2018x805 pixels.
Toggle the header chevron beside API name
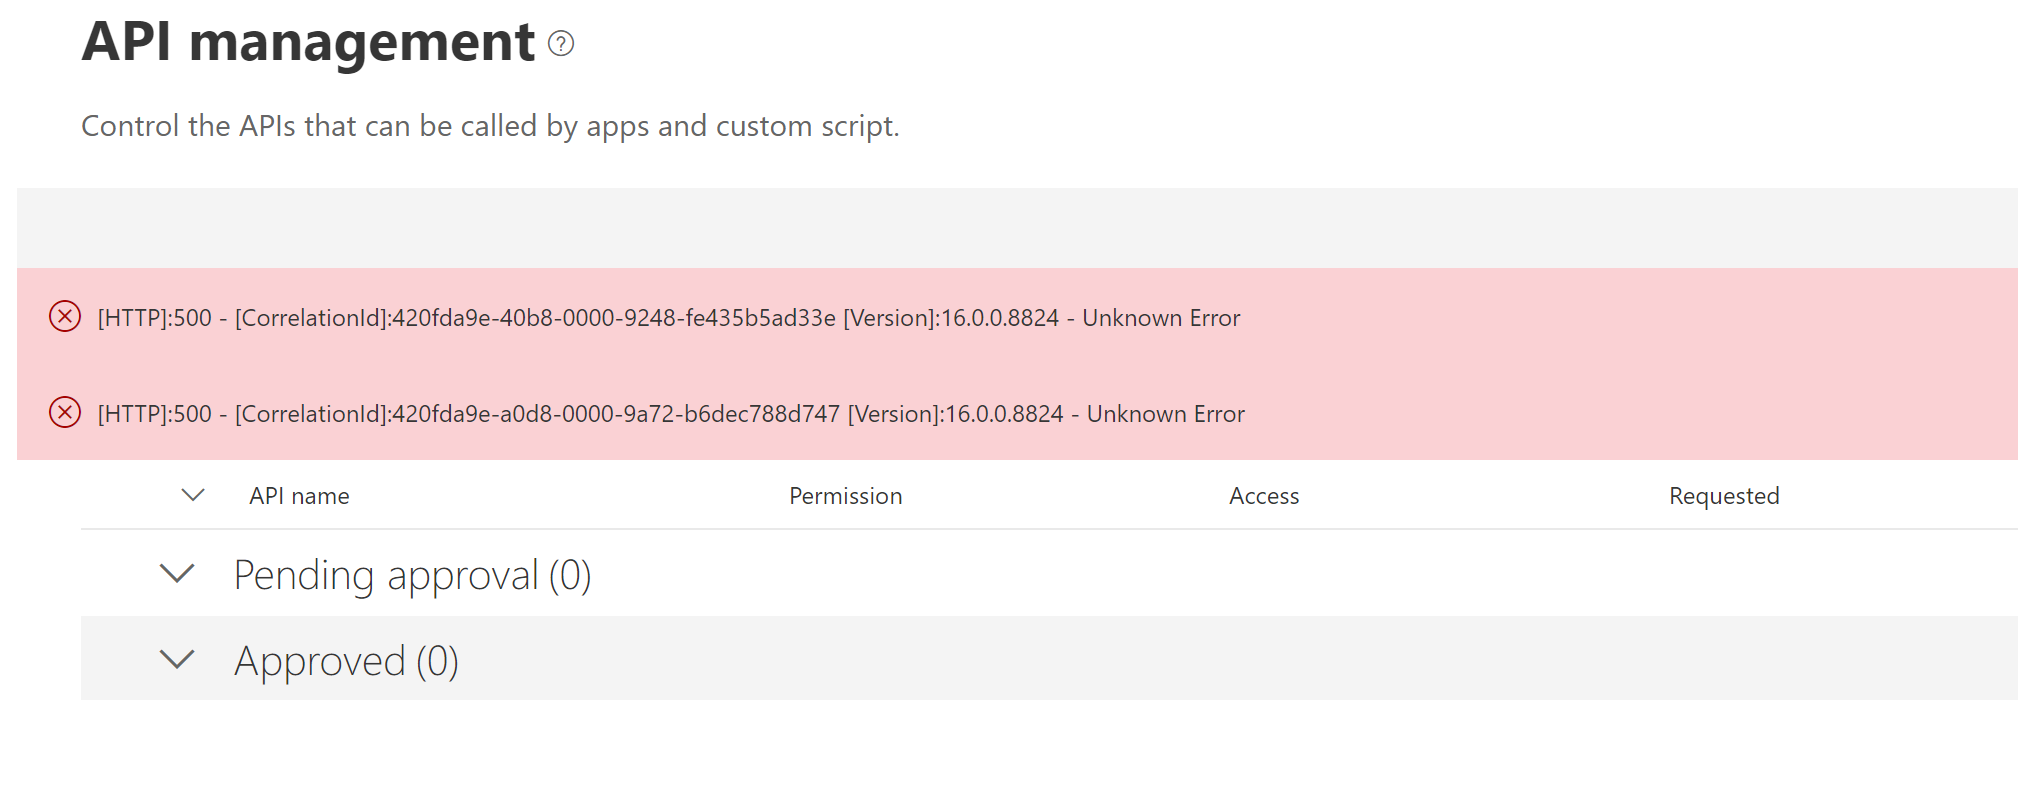pos(193,495)
